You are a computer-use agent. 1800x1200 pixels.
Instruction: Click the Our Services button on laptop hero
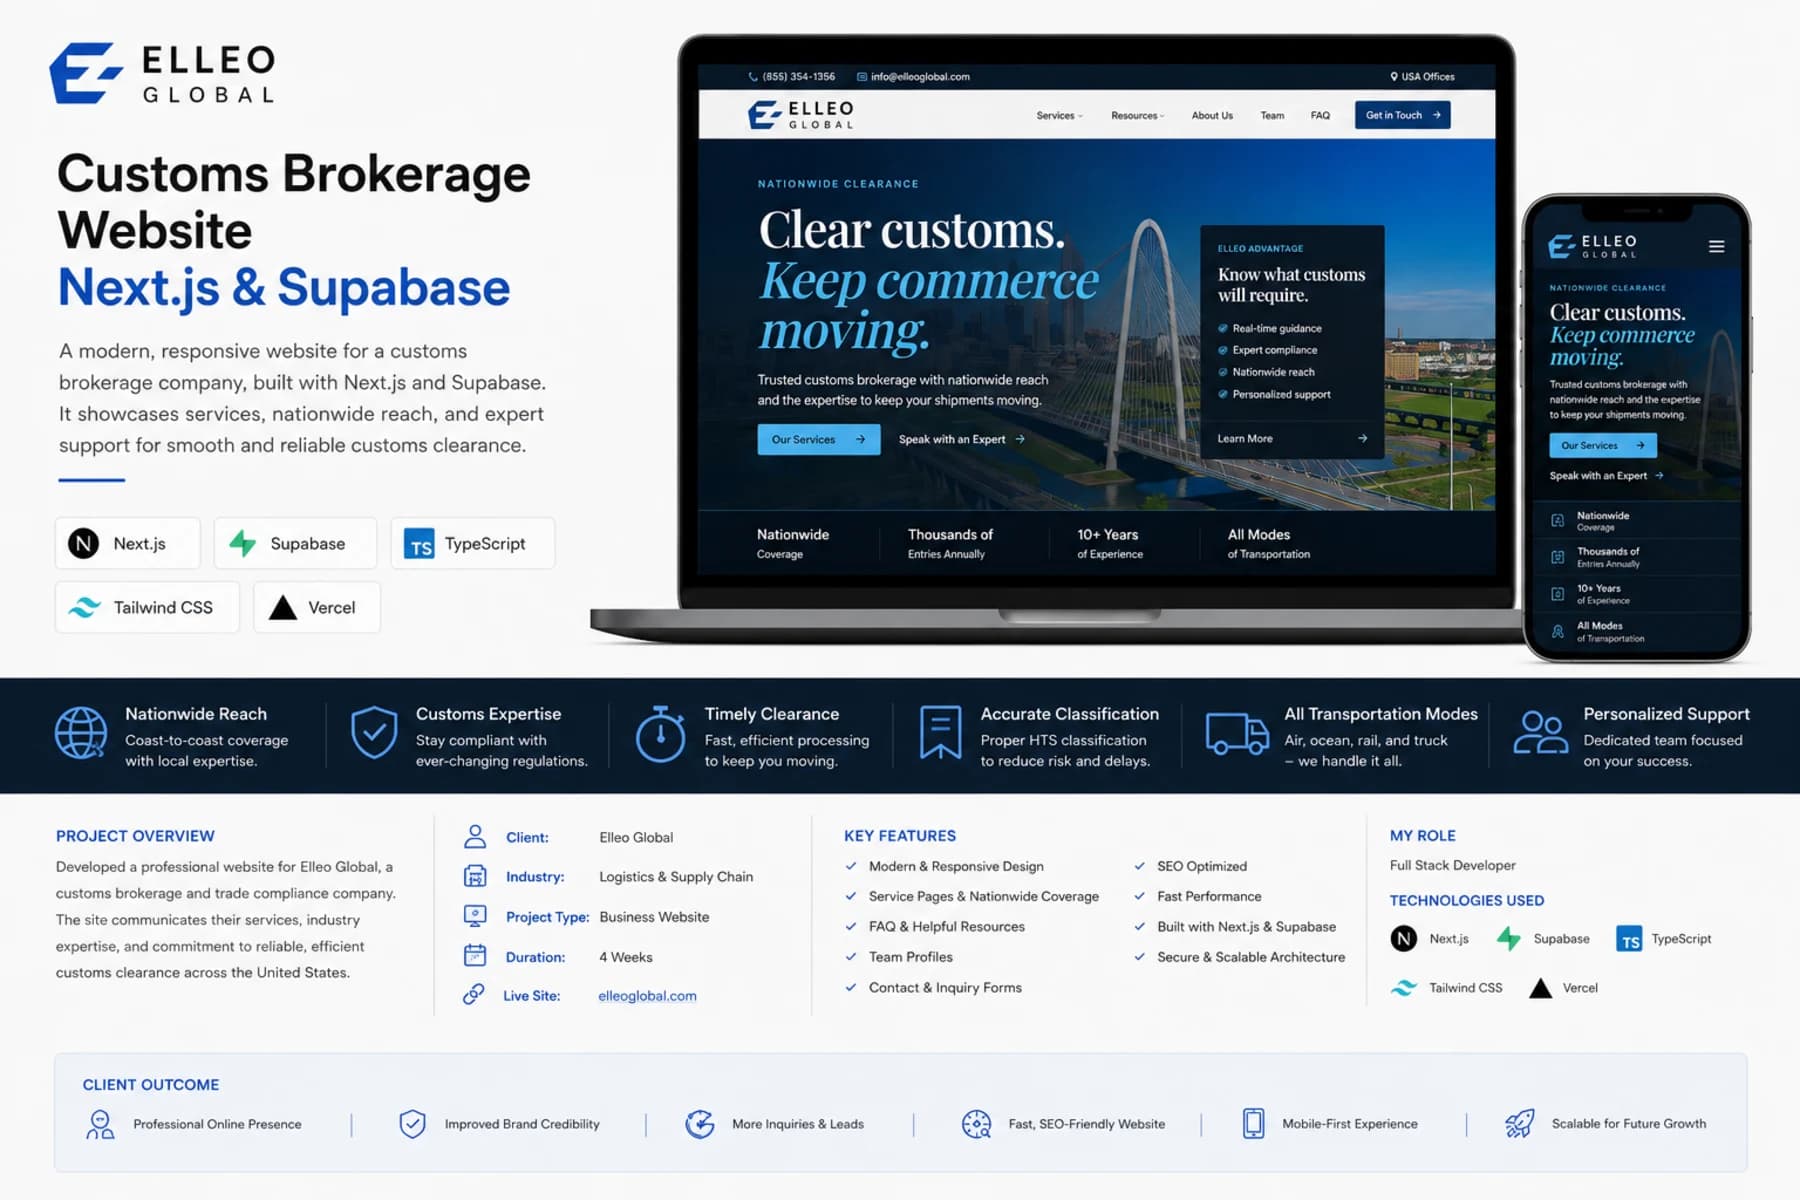818,439
